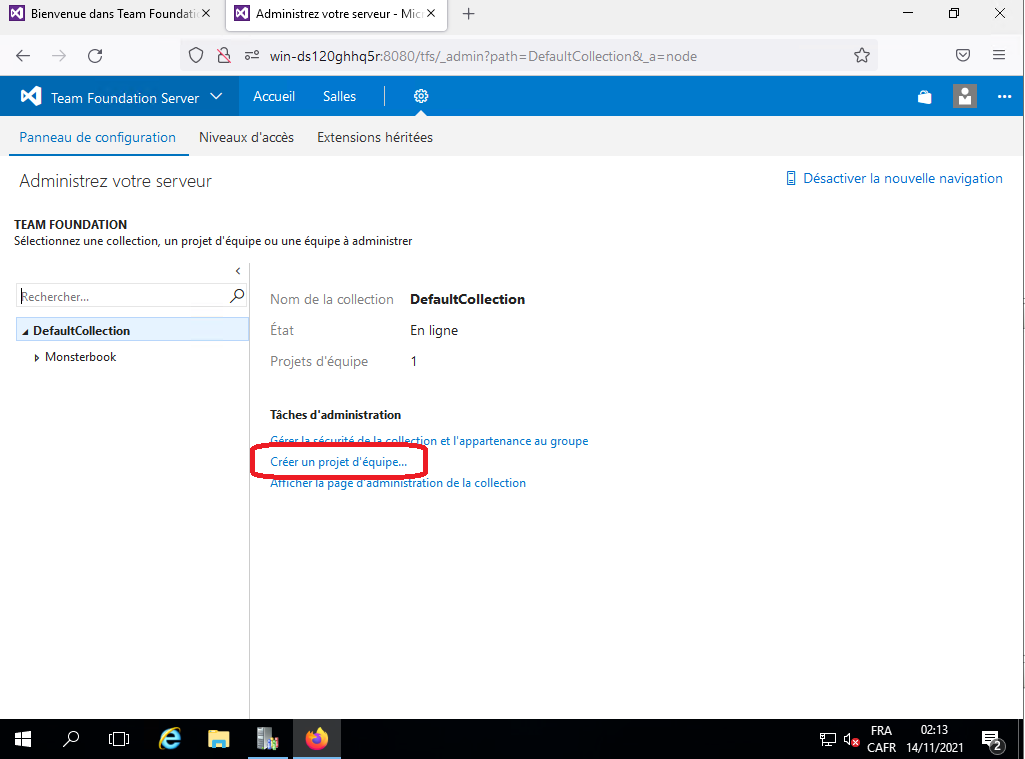The image size is (1025, 759).
Task: Open Server Manager taskbar icon
Action: pos(267,739)
